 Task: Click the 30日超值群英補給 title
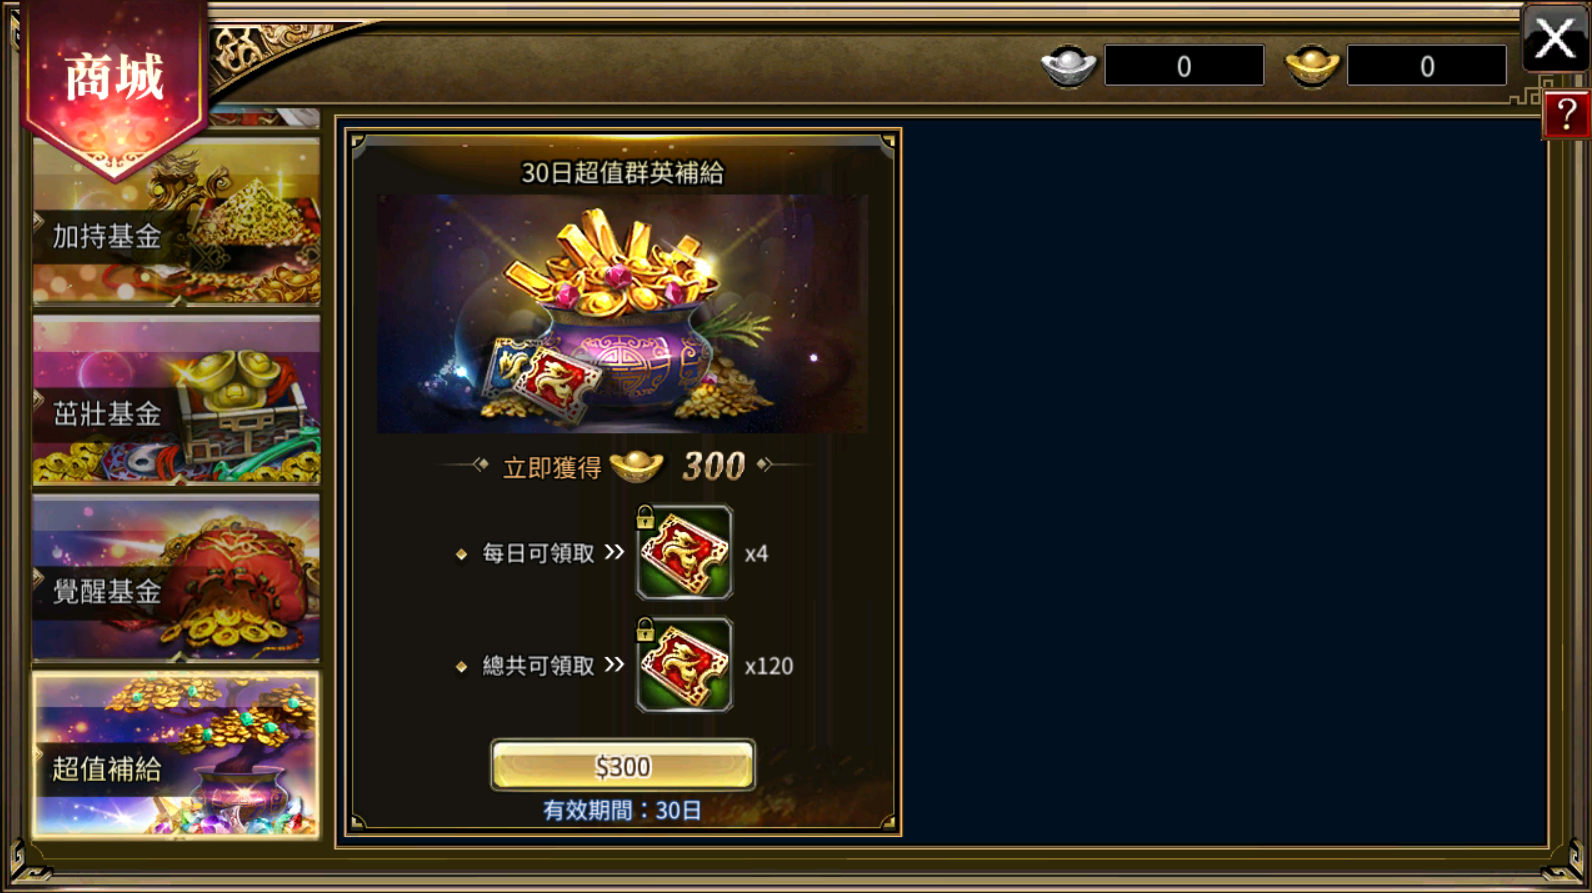(622, 173)
